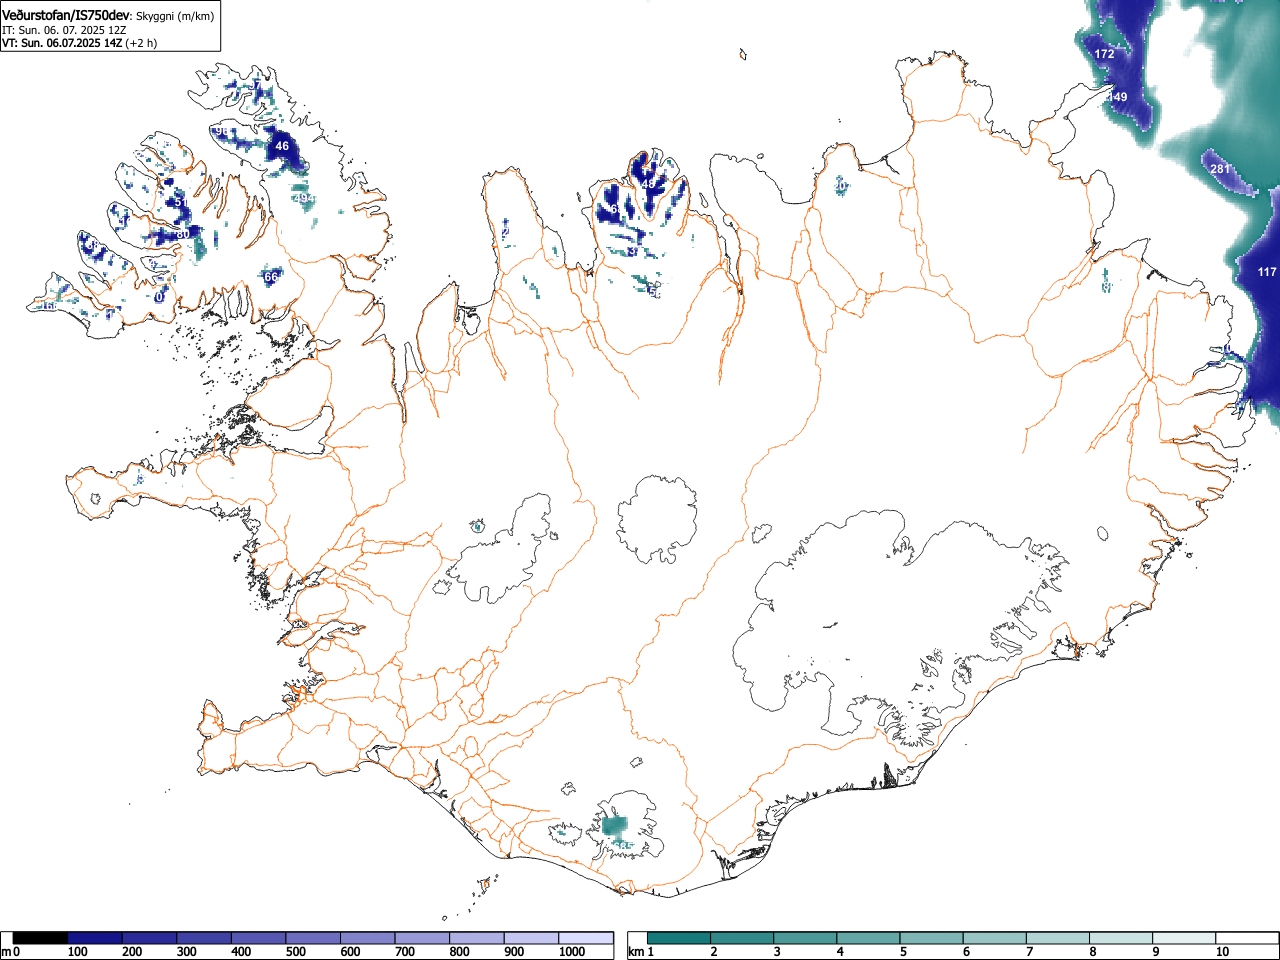Select the 'IT: Sun. 06. 07. 2025 12Z' line
The image size is (1280, 960).
click(64, 30)
